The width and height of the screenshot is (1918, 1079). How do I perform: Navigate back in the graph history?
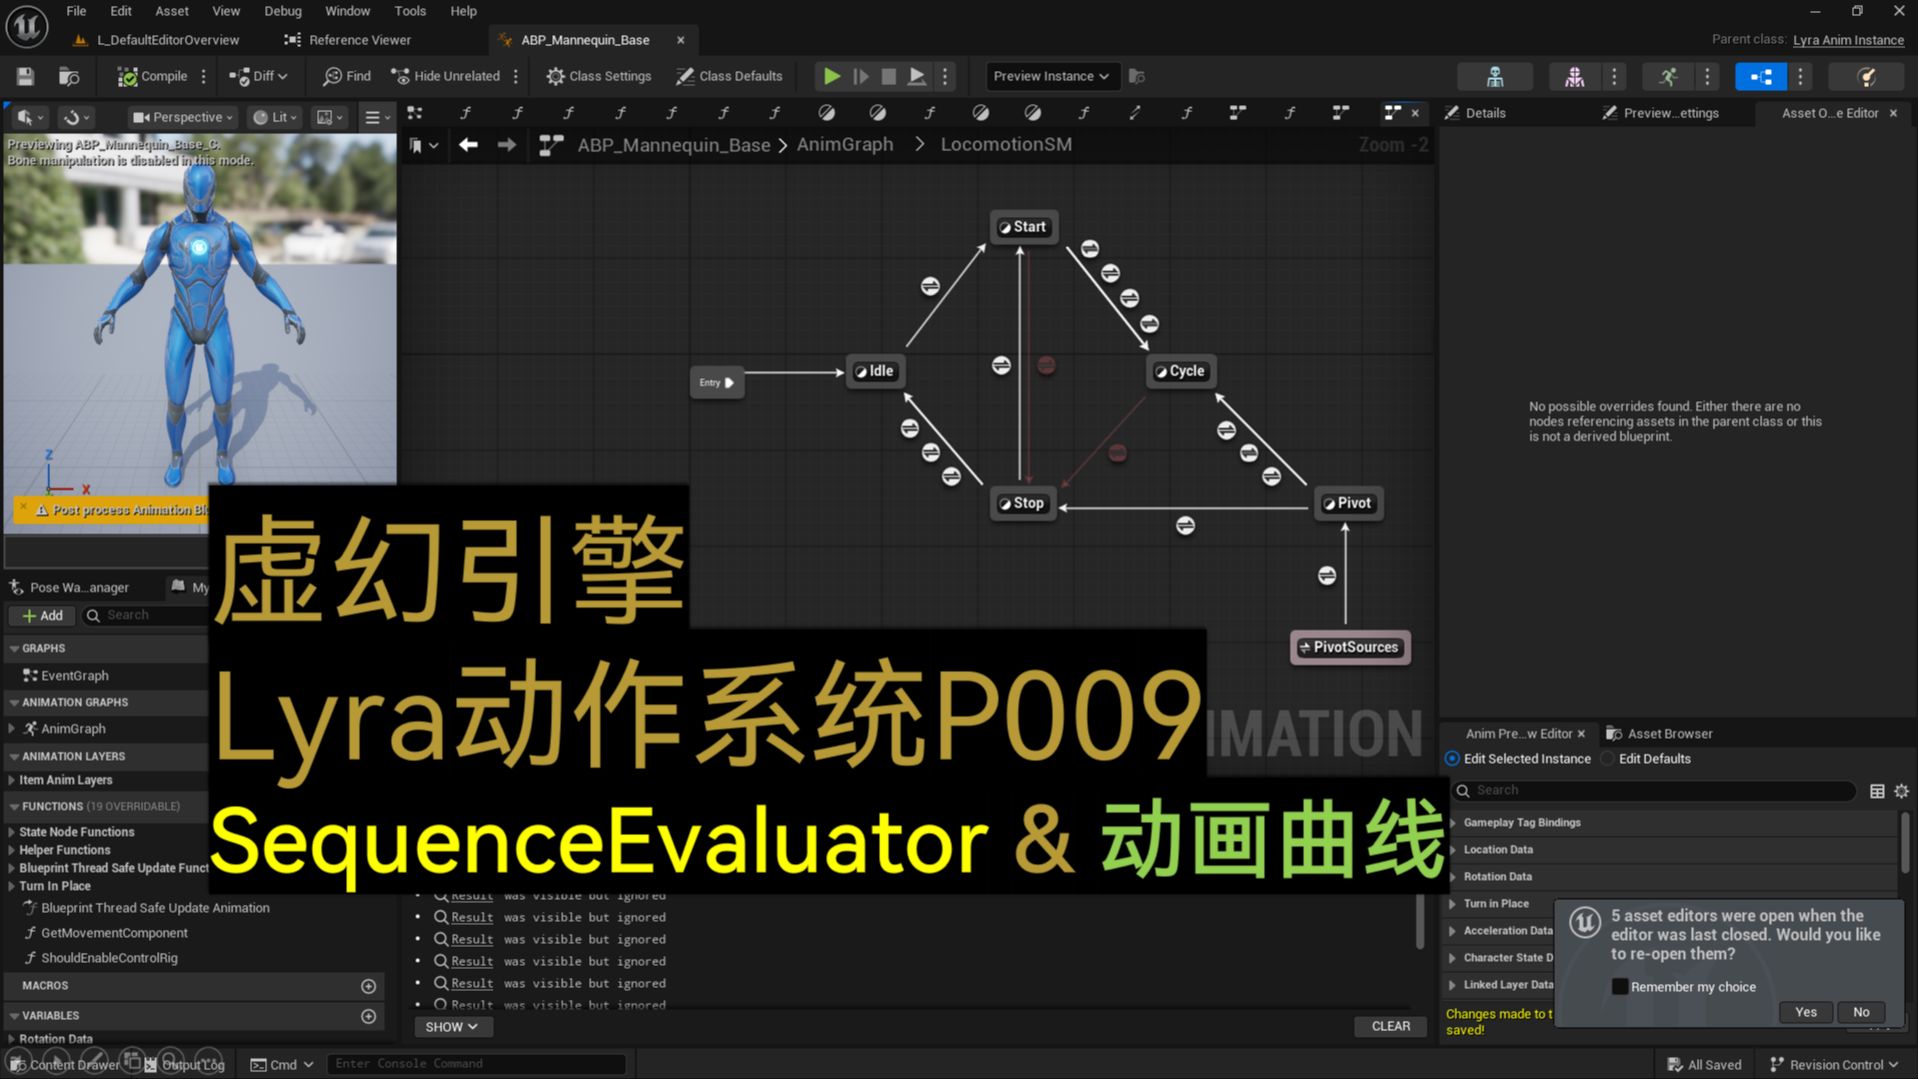click(468, 145)
